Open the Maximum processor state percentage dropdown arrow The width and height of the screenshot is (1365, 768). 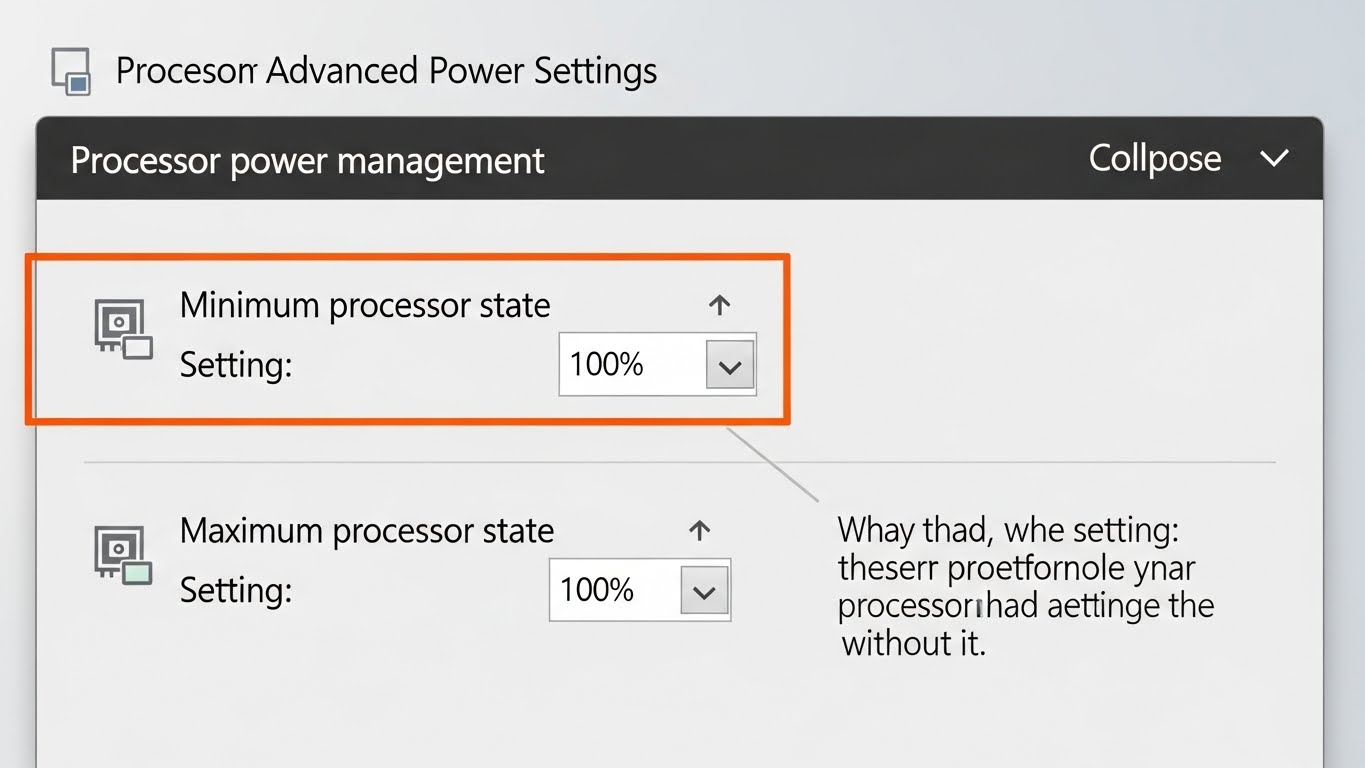click(x=704, y=591)
